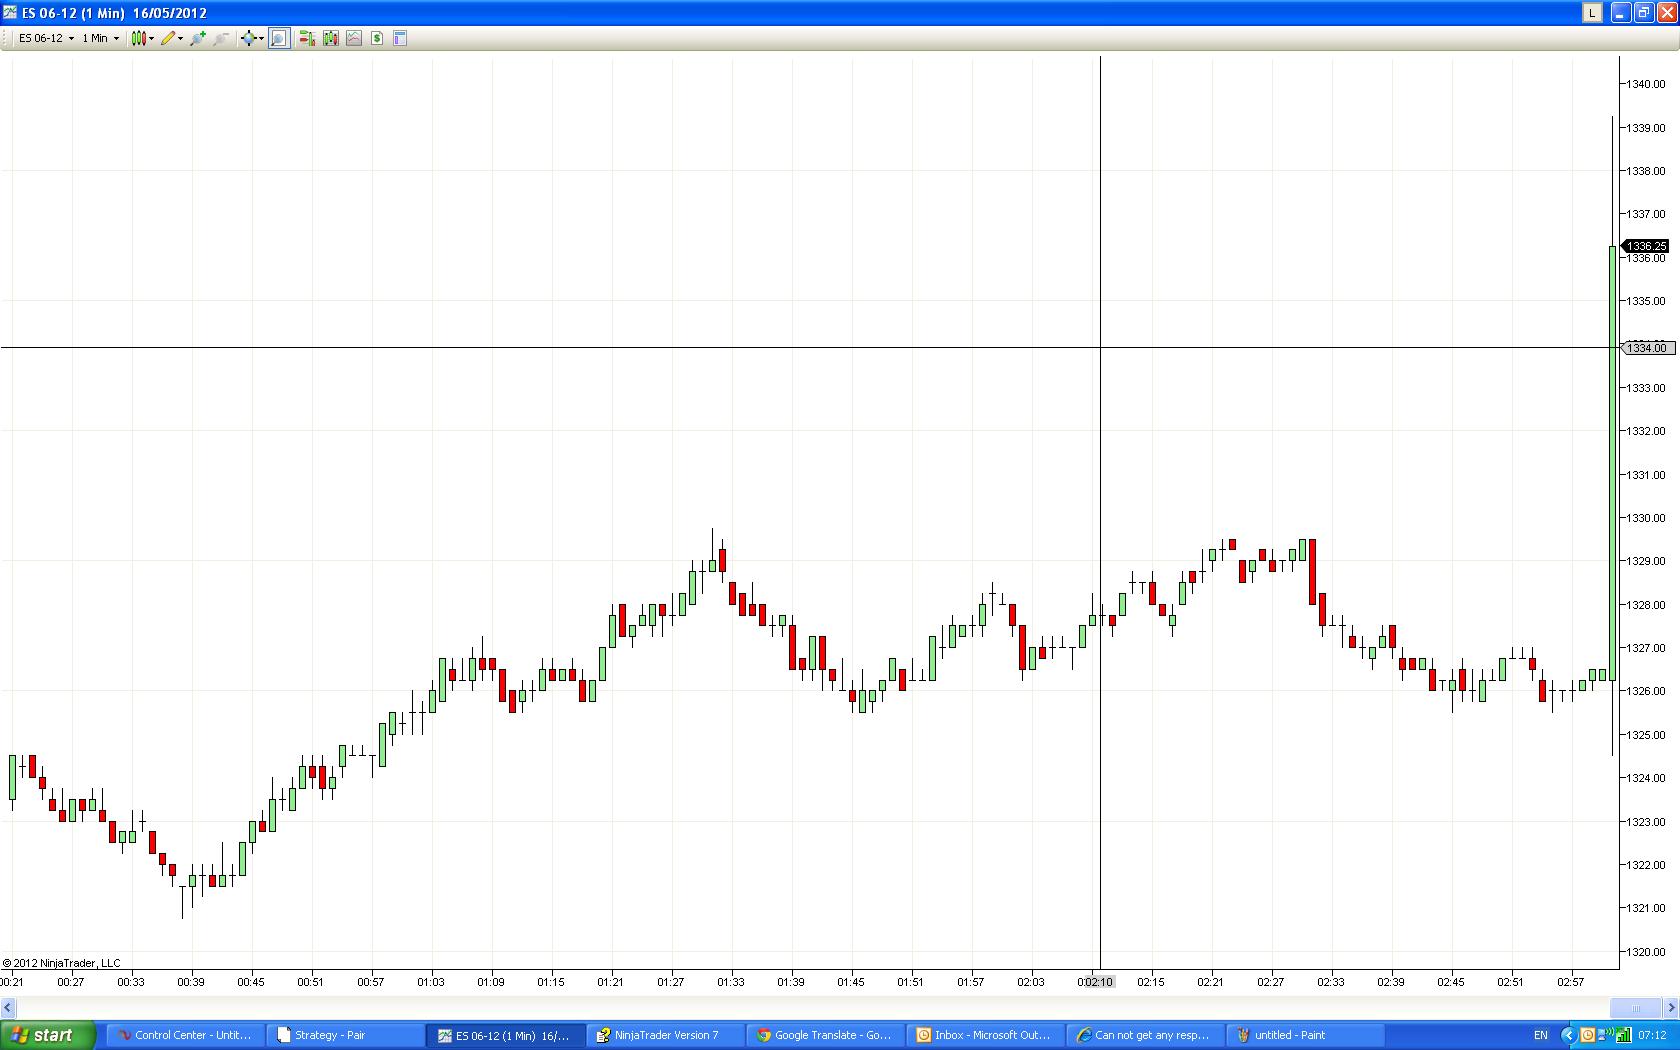
Task: Switch to Strategy - Pair taskbar window
Action: pyautogui.click(x=344, y=1035)
